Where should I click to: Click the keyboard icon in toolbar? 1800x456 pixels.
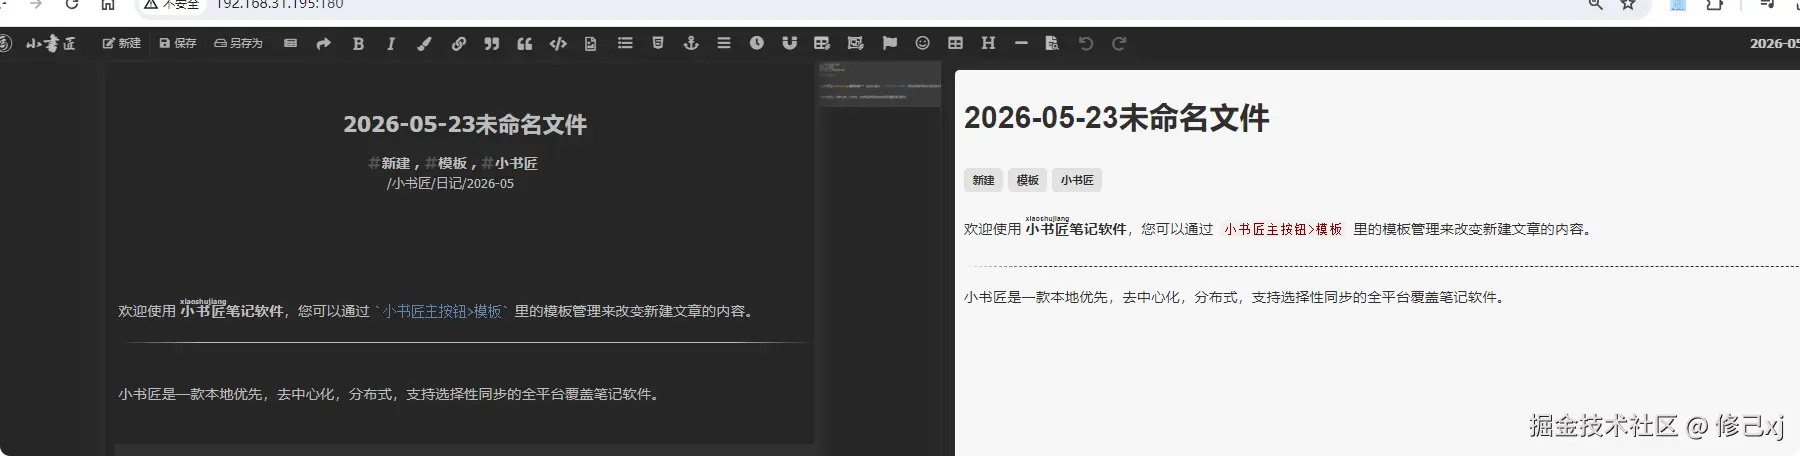290,43
